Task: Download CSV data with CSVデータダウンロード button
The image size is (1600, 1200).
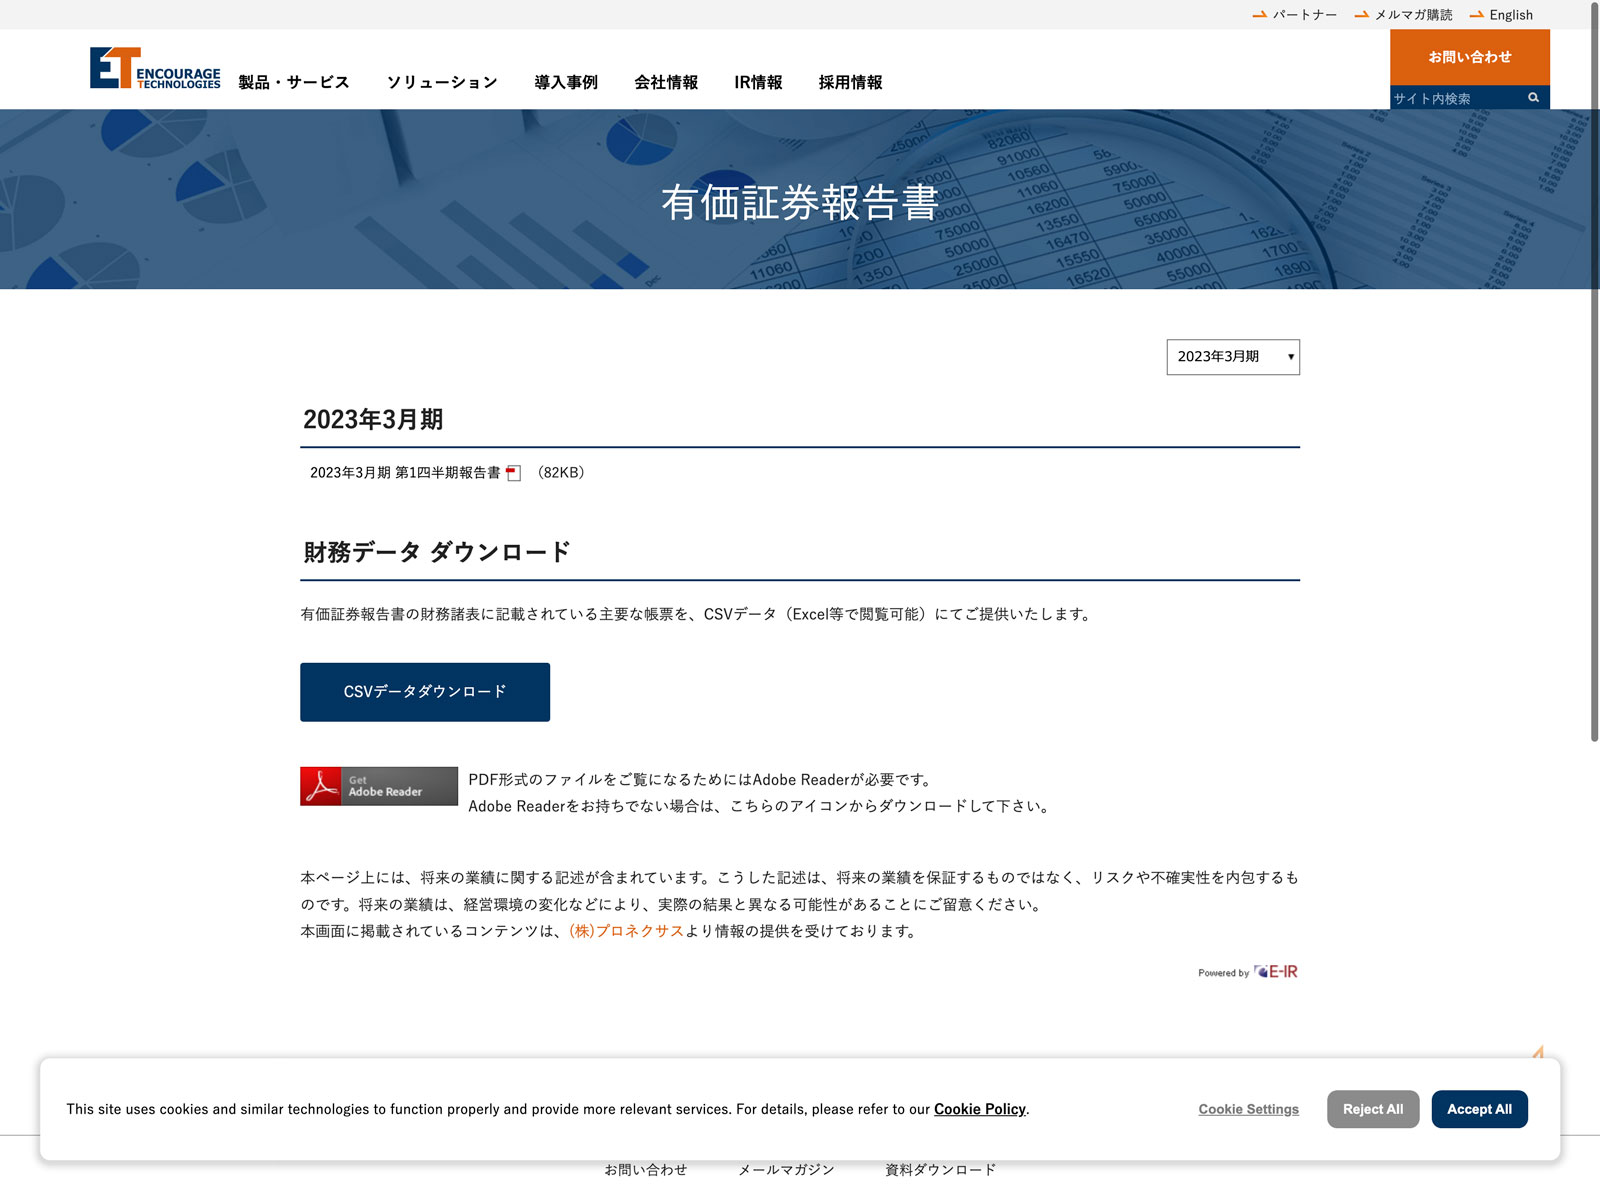Action: pos(425,692)
